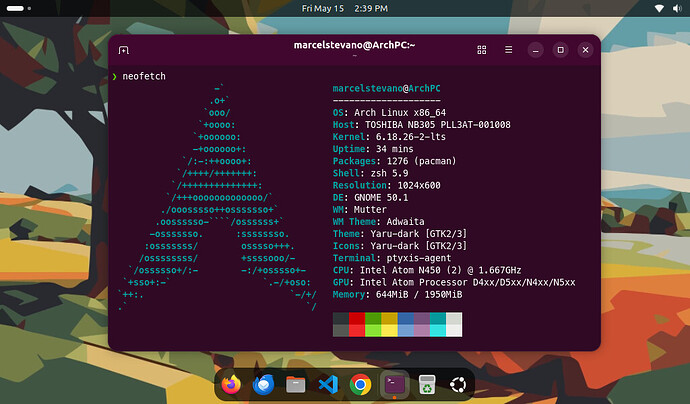Click the blue color block in palette
The image size is (690, 404).
(x=406, y=325)
